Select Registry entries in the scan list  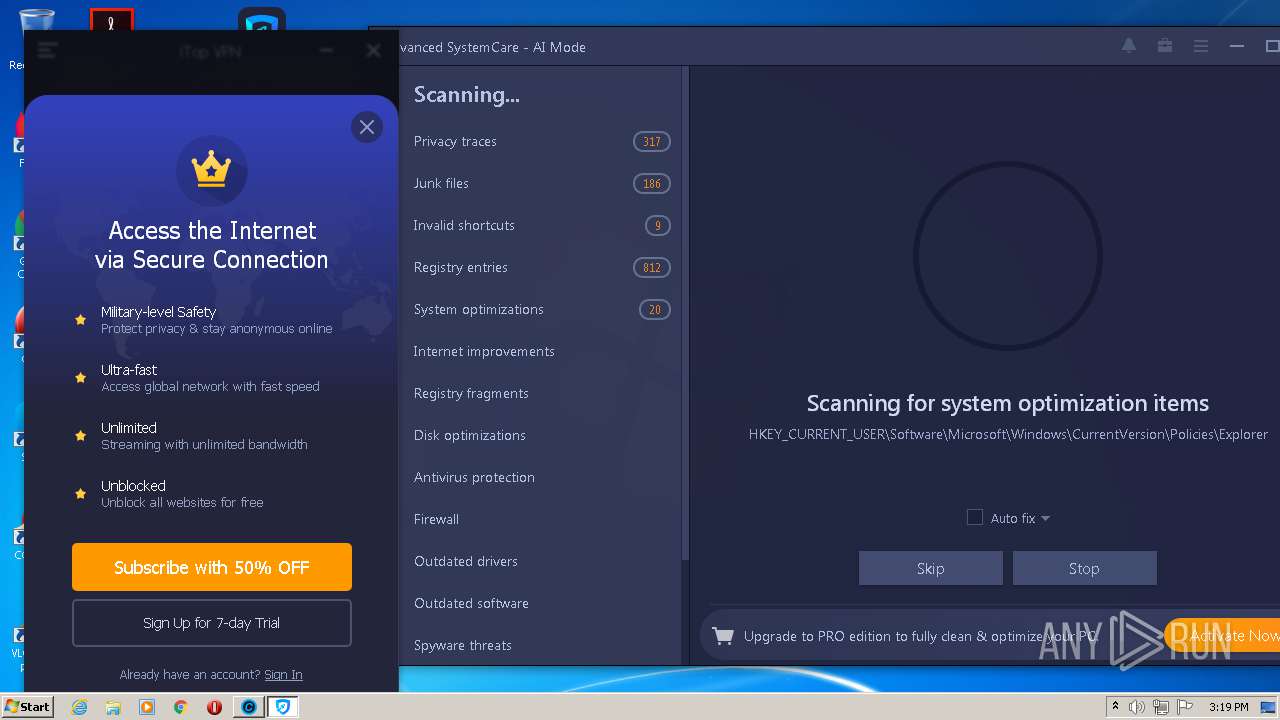click(x=461, y=268)
